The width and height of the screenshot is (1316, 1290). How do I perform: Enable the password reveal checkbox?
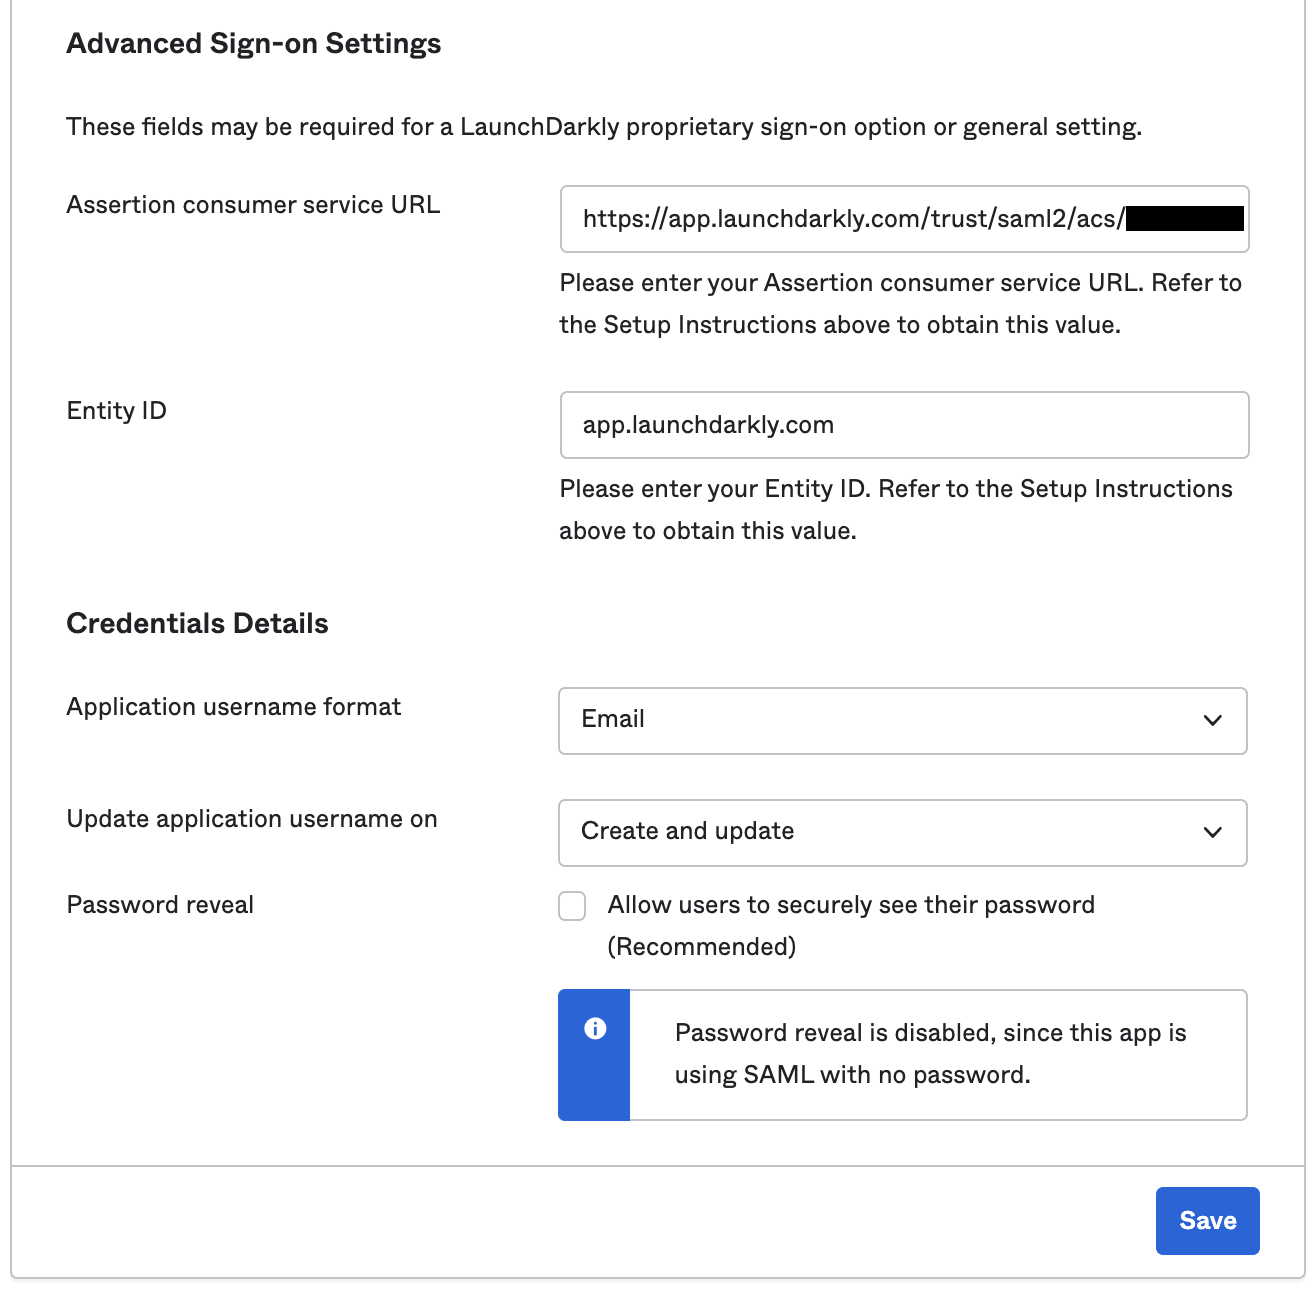(571, 905)
